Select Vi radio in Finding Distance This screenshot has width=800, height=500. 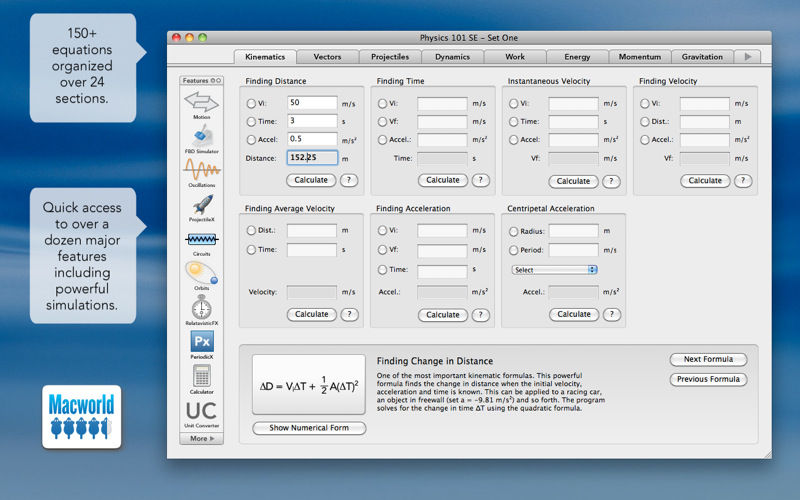(251, 104)
